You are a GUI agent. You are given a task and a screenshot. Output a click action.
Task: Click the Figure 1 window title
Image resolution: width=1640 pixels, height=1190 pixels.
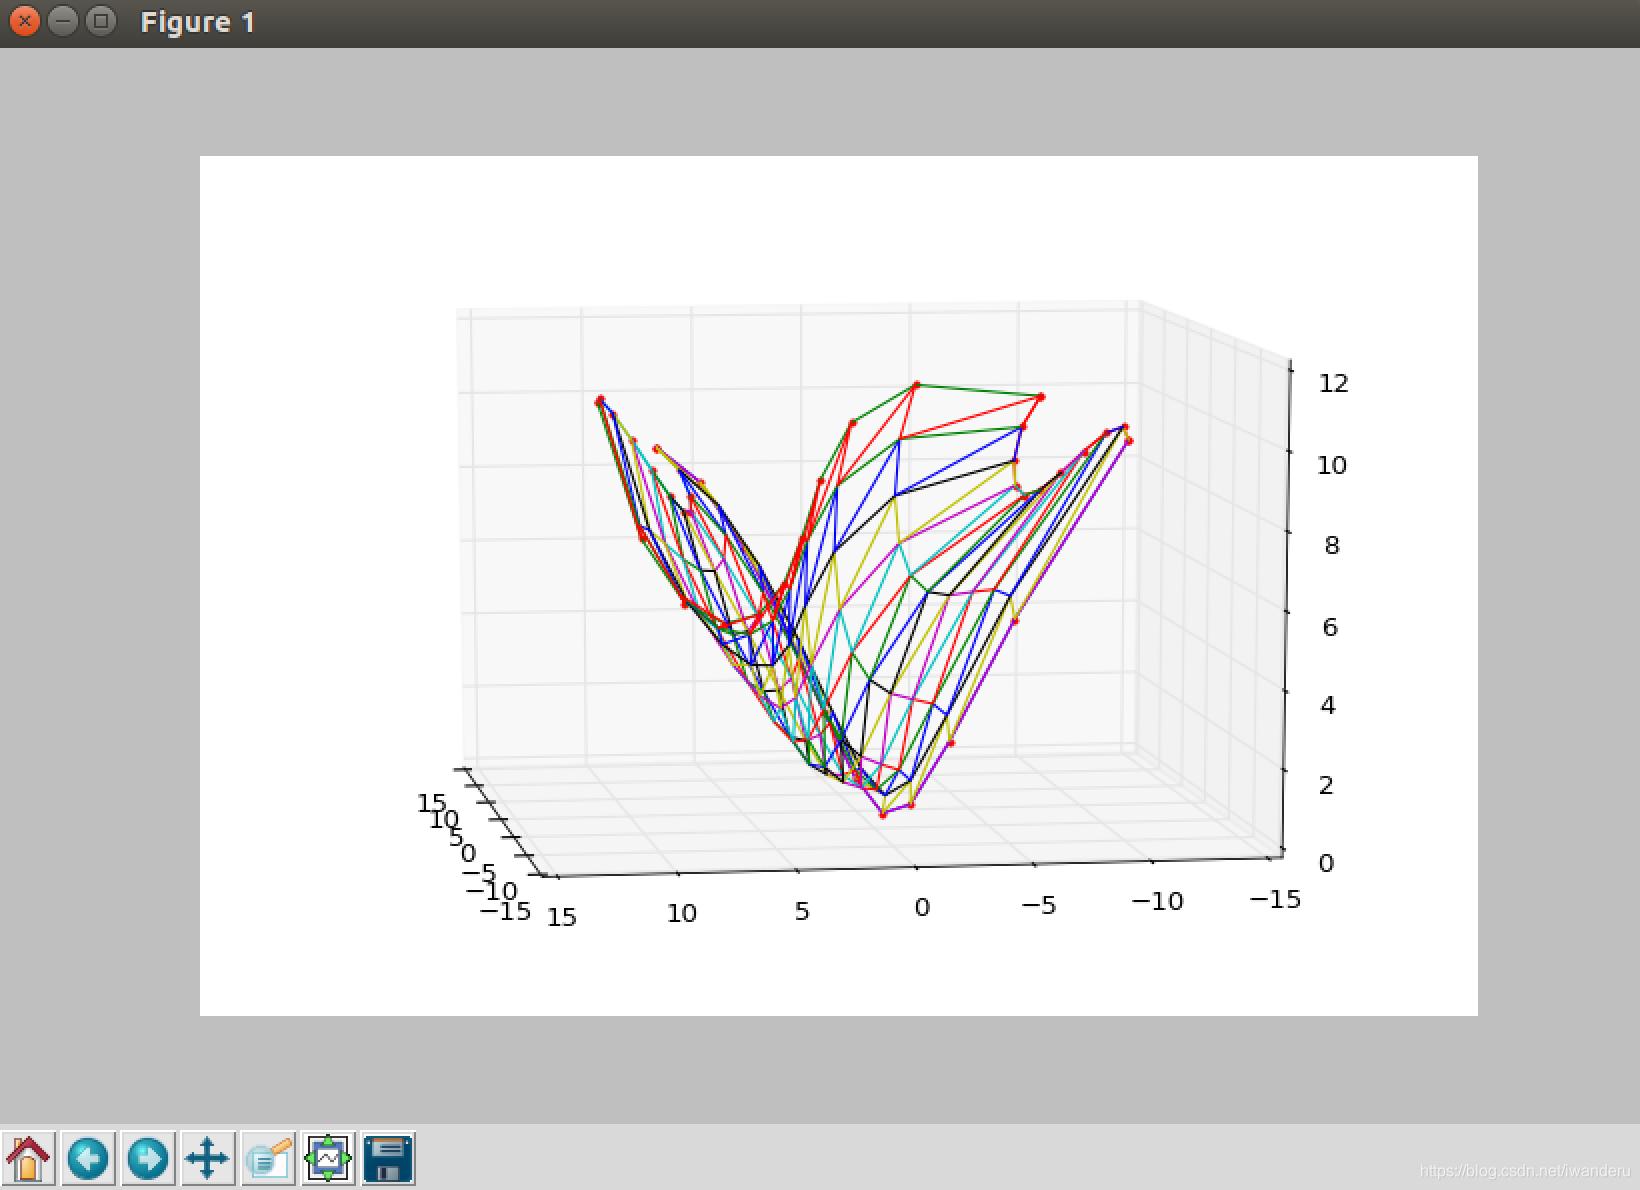pyautogui.click(x=198, y=22)
